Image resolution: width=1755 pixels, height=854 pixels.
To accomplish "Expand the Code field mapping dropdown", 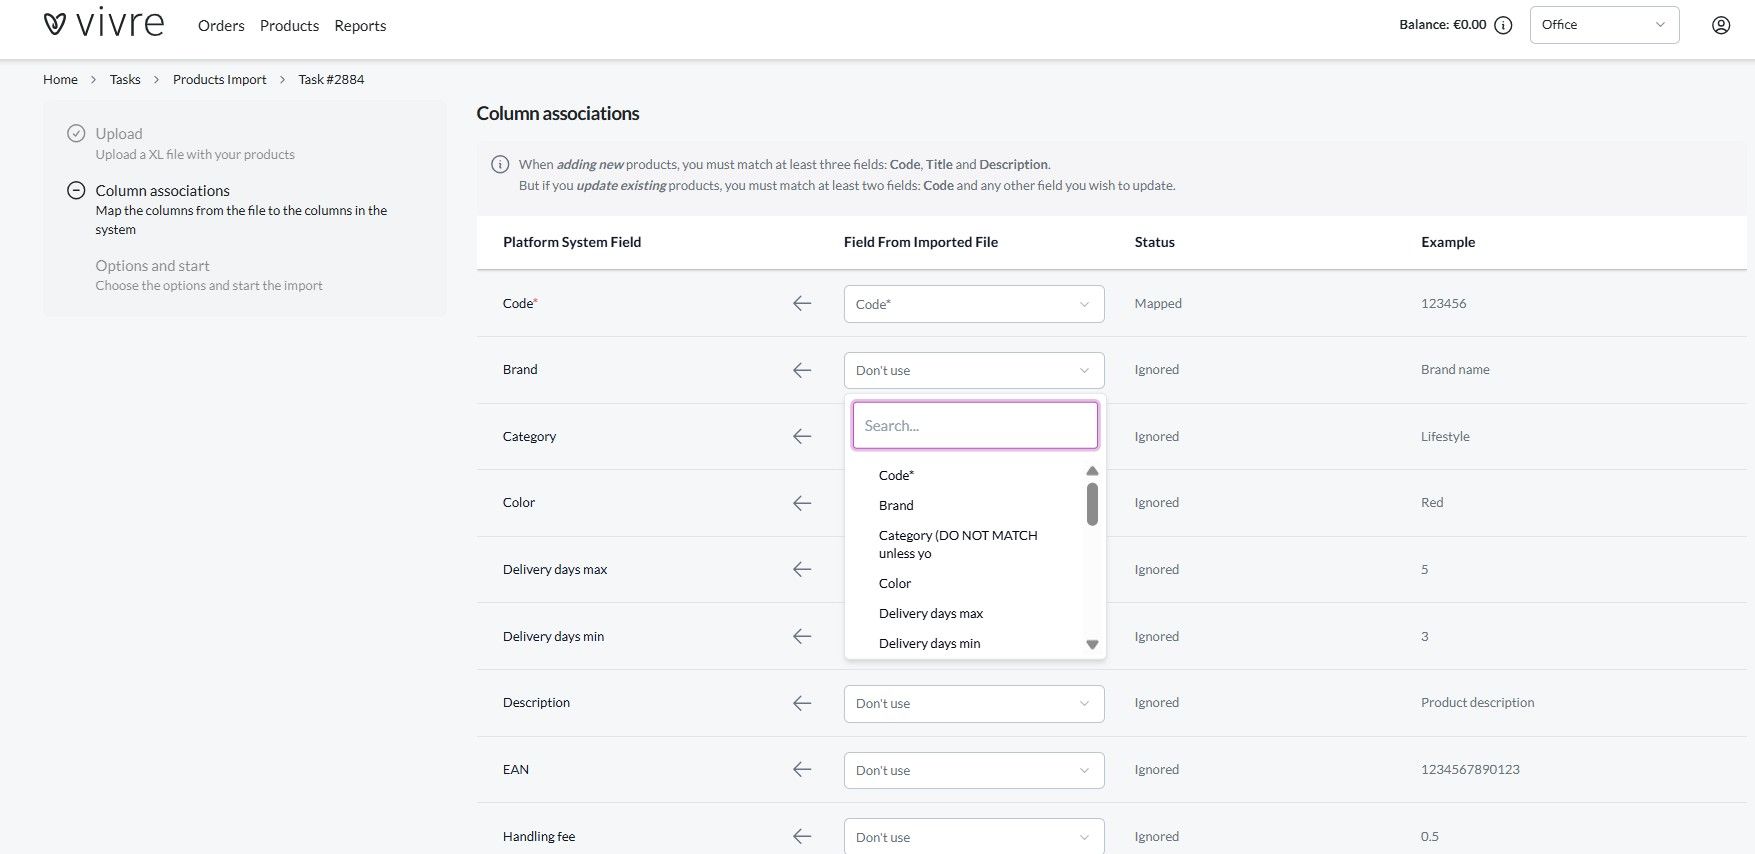I will pos(973,304).
